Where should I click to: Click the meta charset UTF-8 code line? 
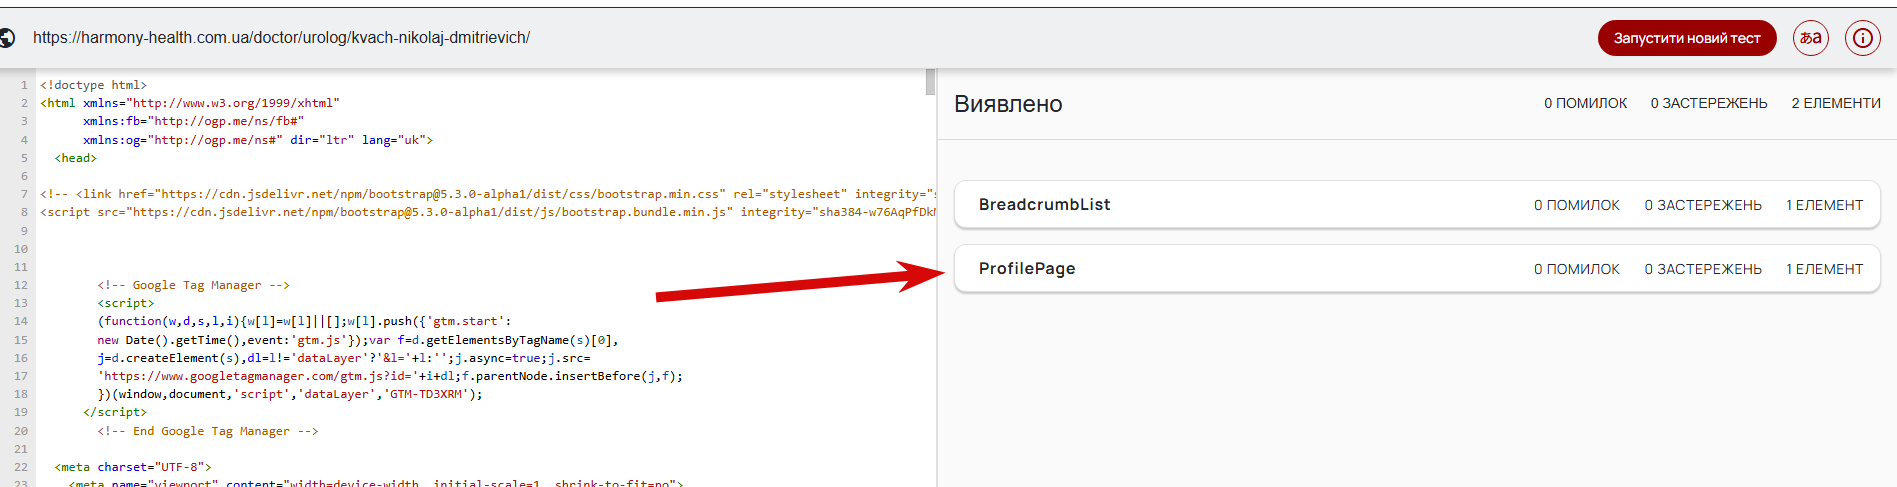(133, 467)
